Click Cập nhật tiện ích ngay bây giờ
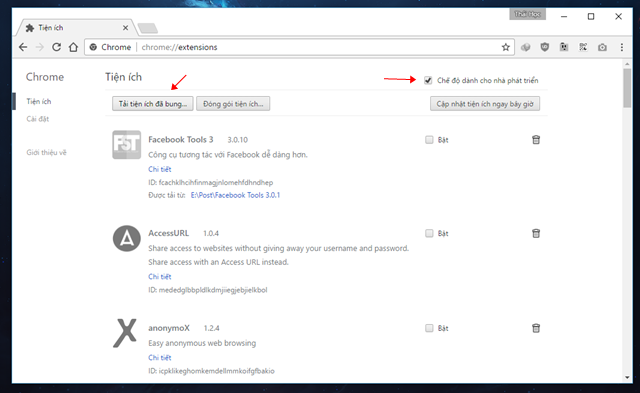This screenshot has height=393, width=640. coord(485,104)
